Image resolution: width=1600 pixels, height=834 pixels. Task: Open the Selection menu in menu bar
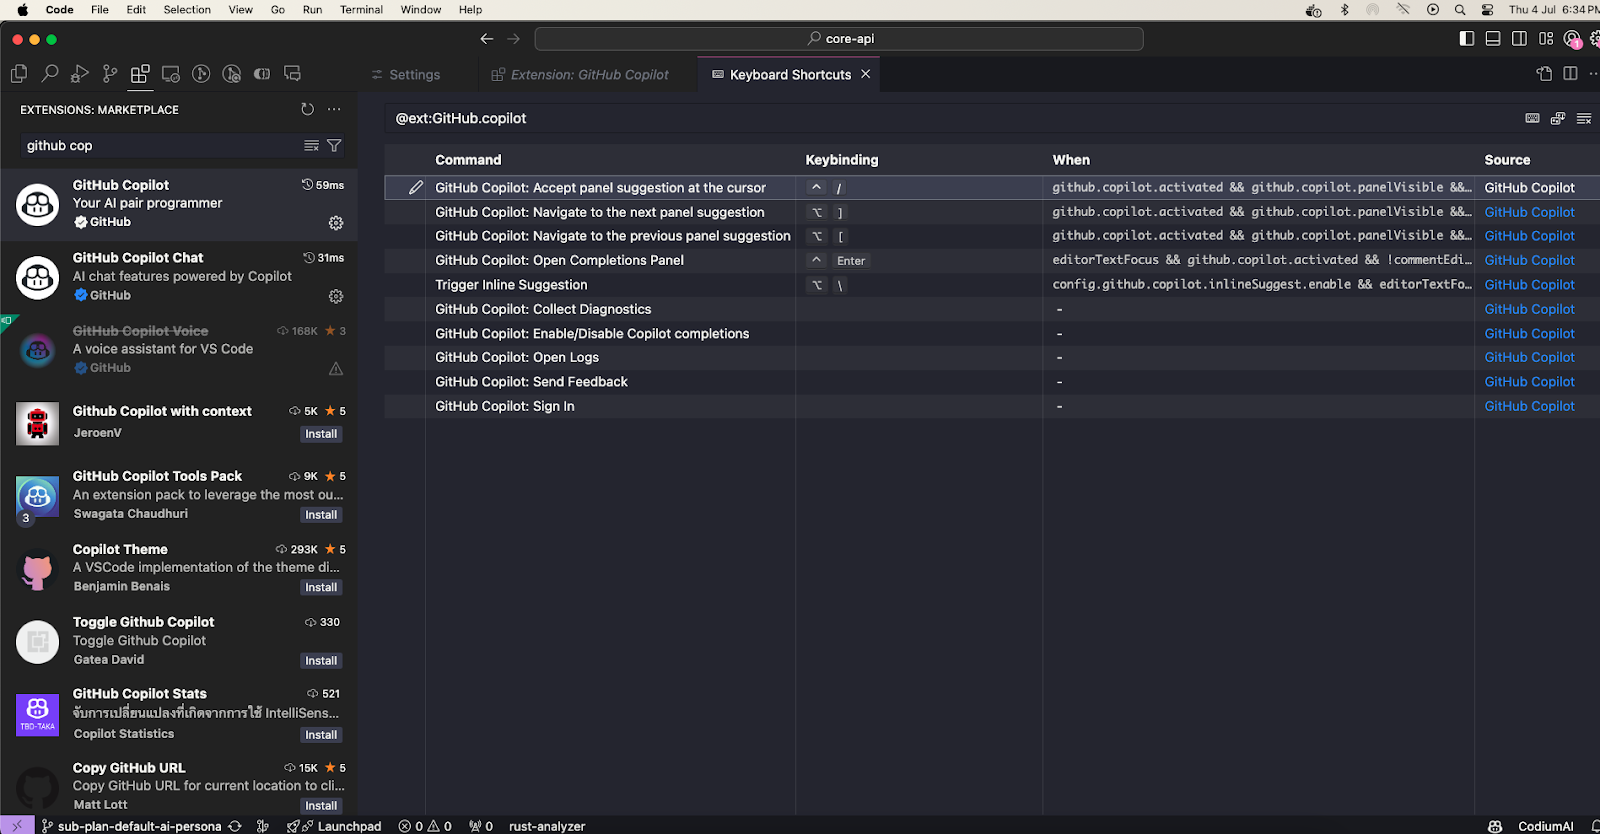tap(187, 10)
